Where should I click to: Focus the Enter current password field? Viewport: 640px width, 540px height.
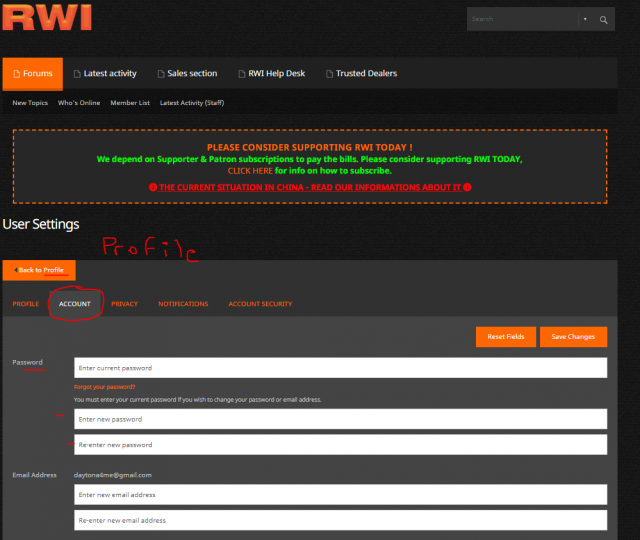click(340, 368)
